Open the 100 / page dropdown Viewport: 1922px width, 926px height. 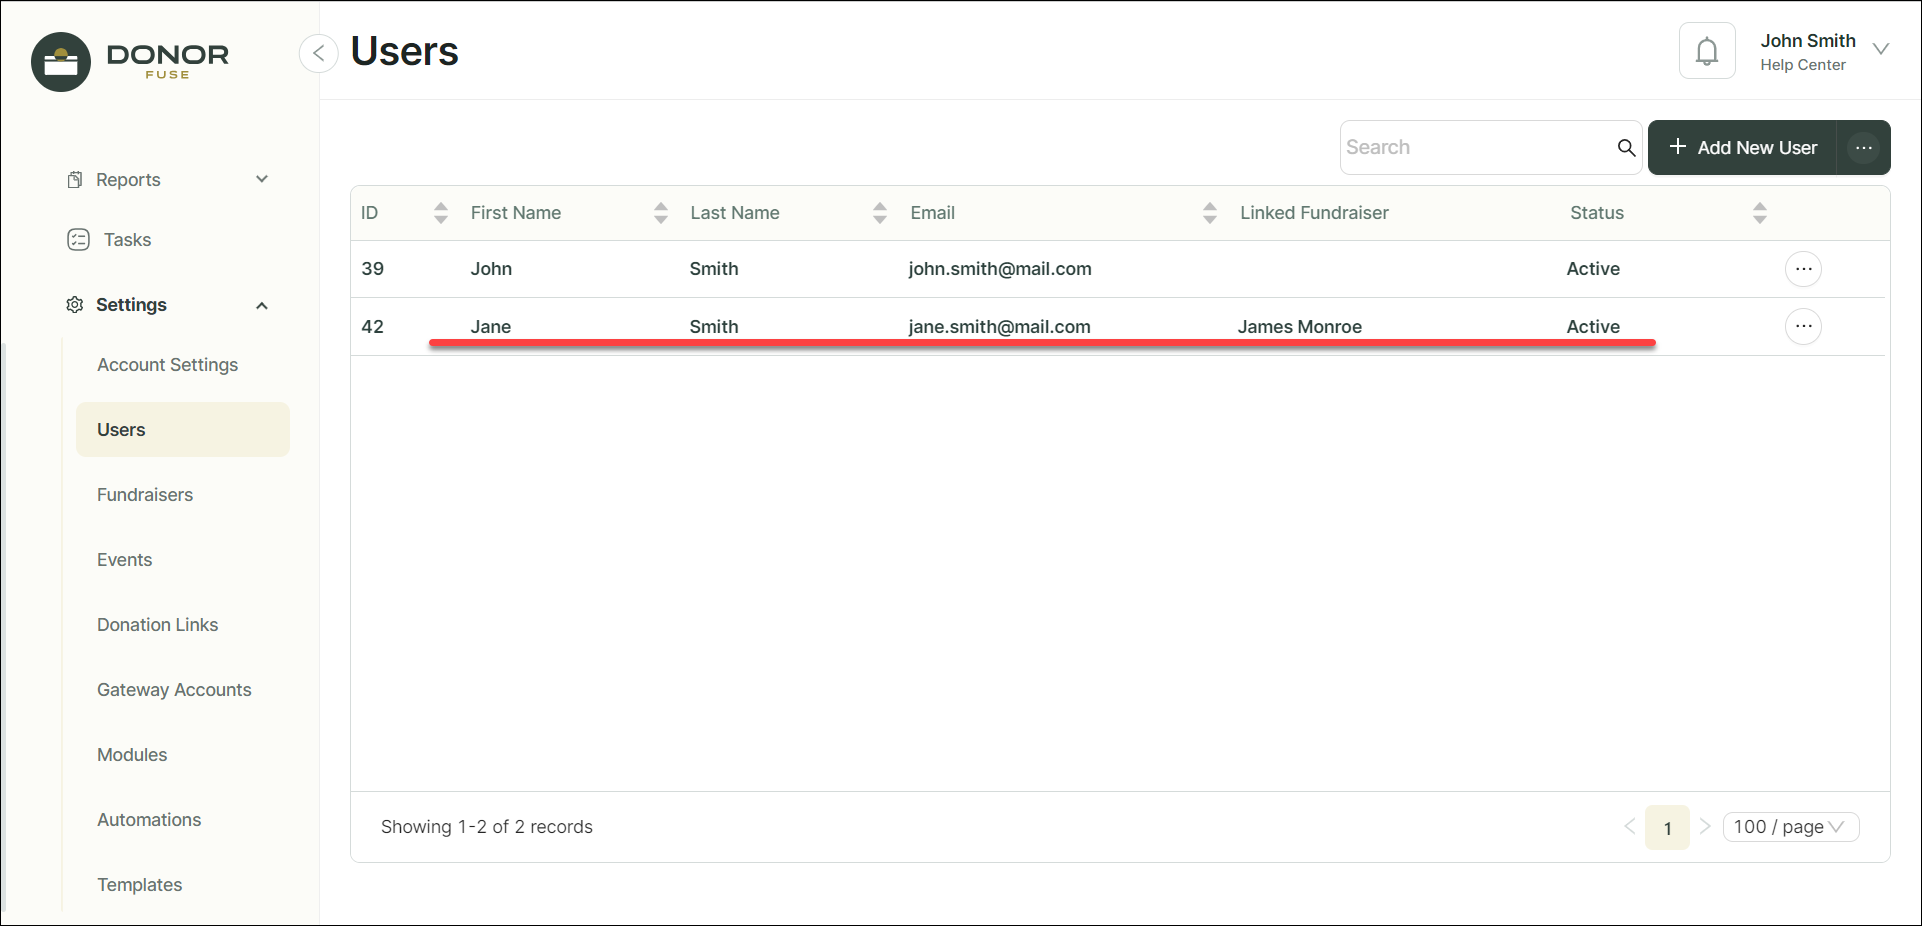pos(1789,827)
